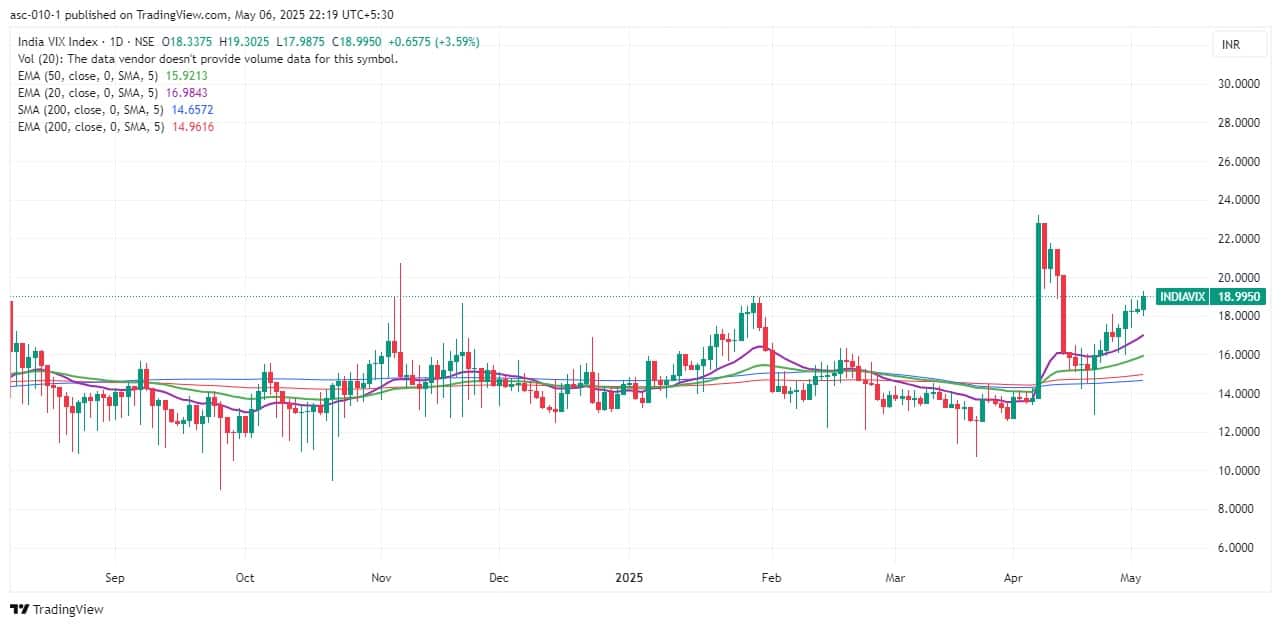Select the Vol (20) indicator legend
Viewport: 1281px width, 627px height.
tap(207, 59)
